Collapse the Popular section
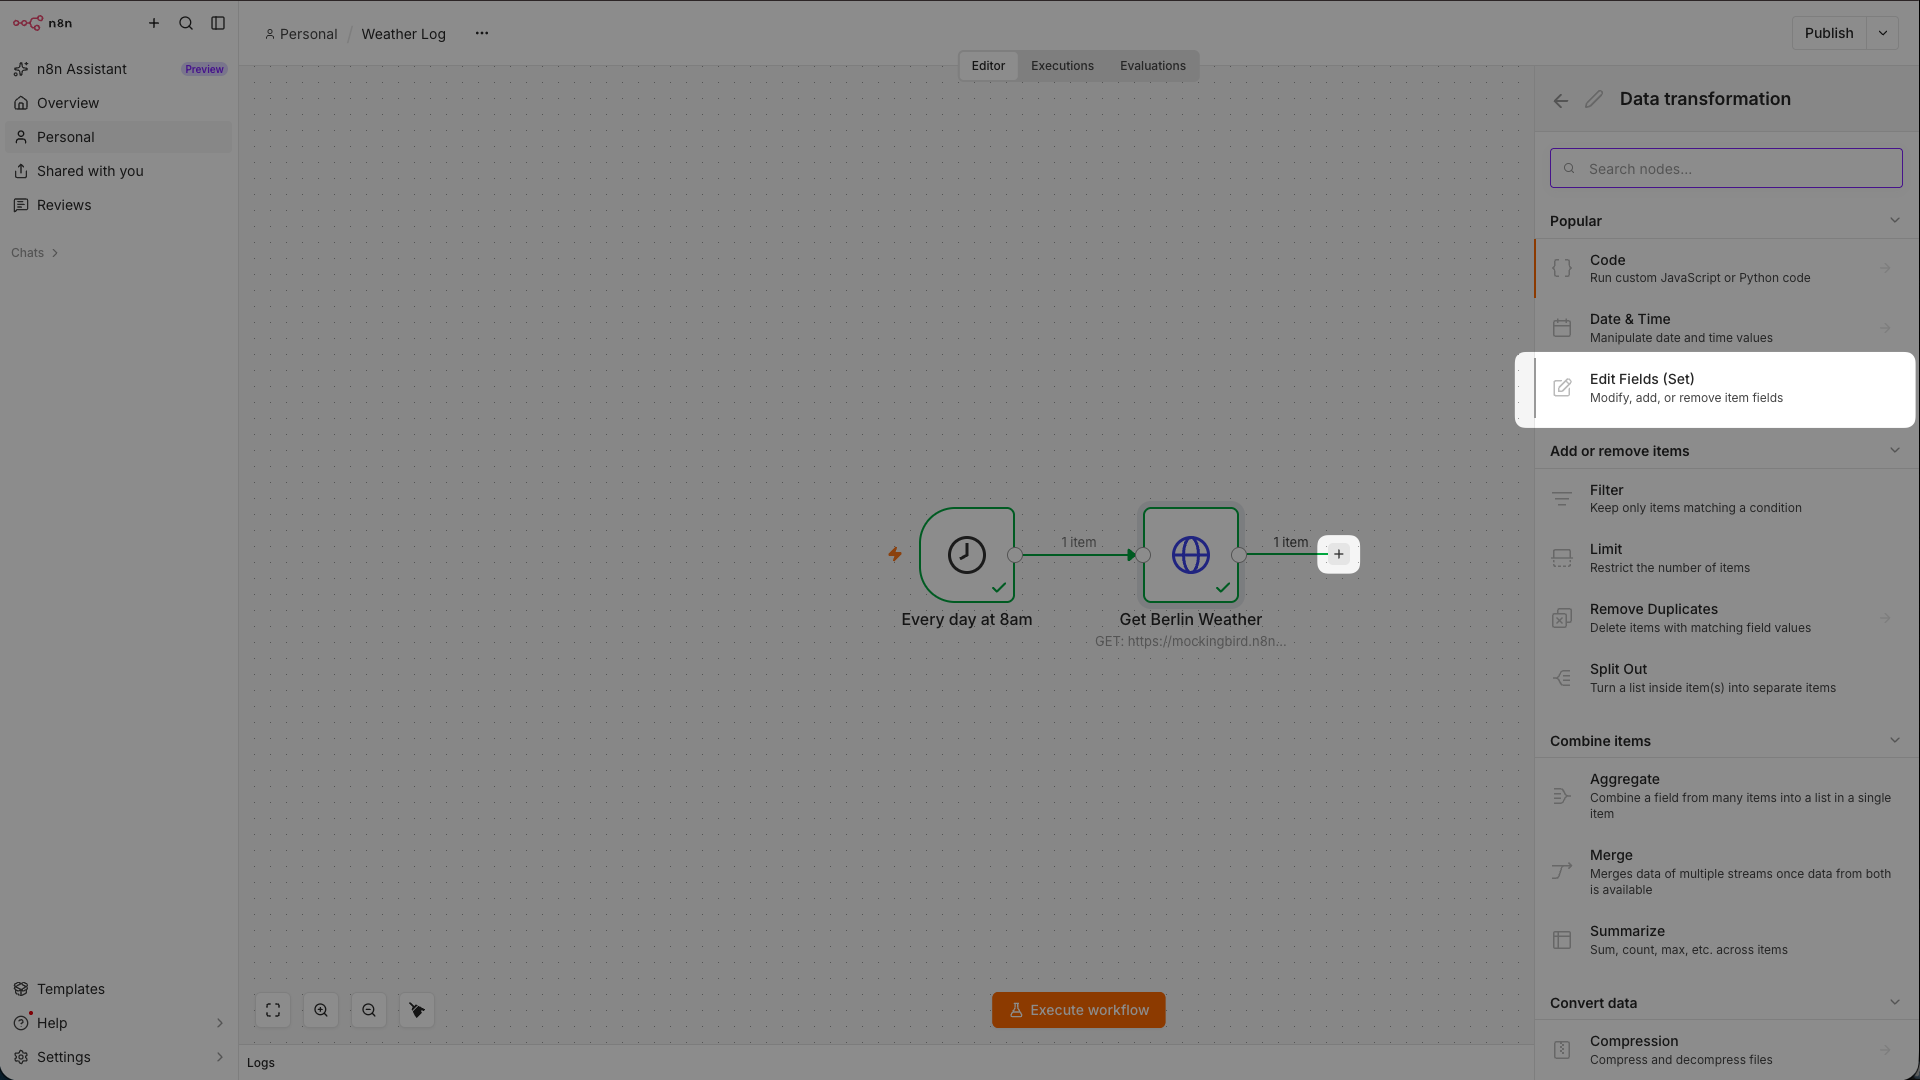The image size is (1920, 1080). pos(1894,221)
